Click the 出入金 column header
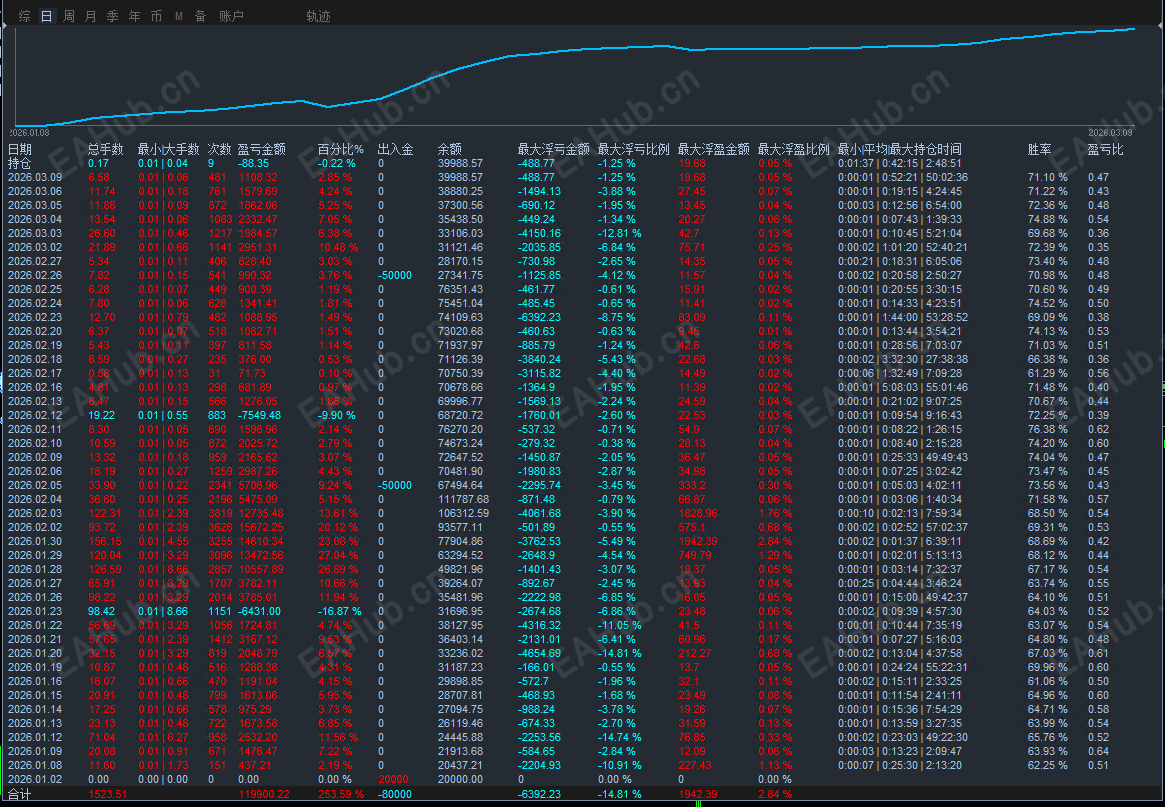Viewport: 1165px width, 807px height. coord(395,149)
